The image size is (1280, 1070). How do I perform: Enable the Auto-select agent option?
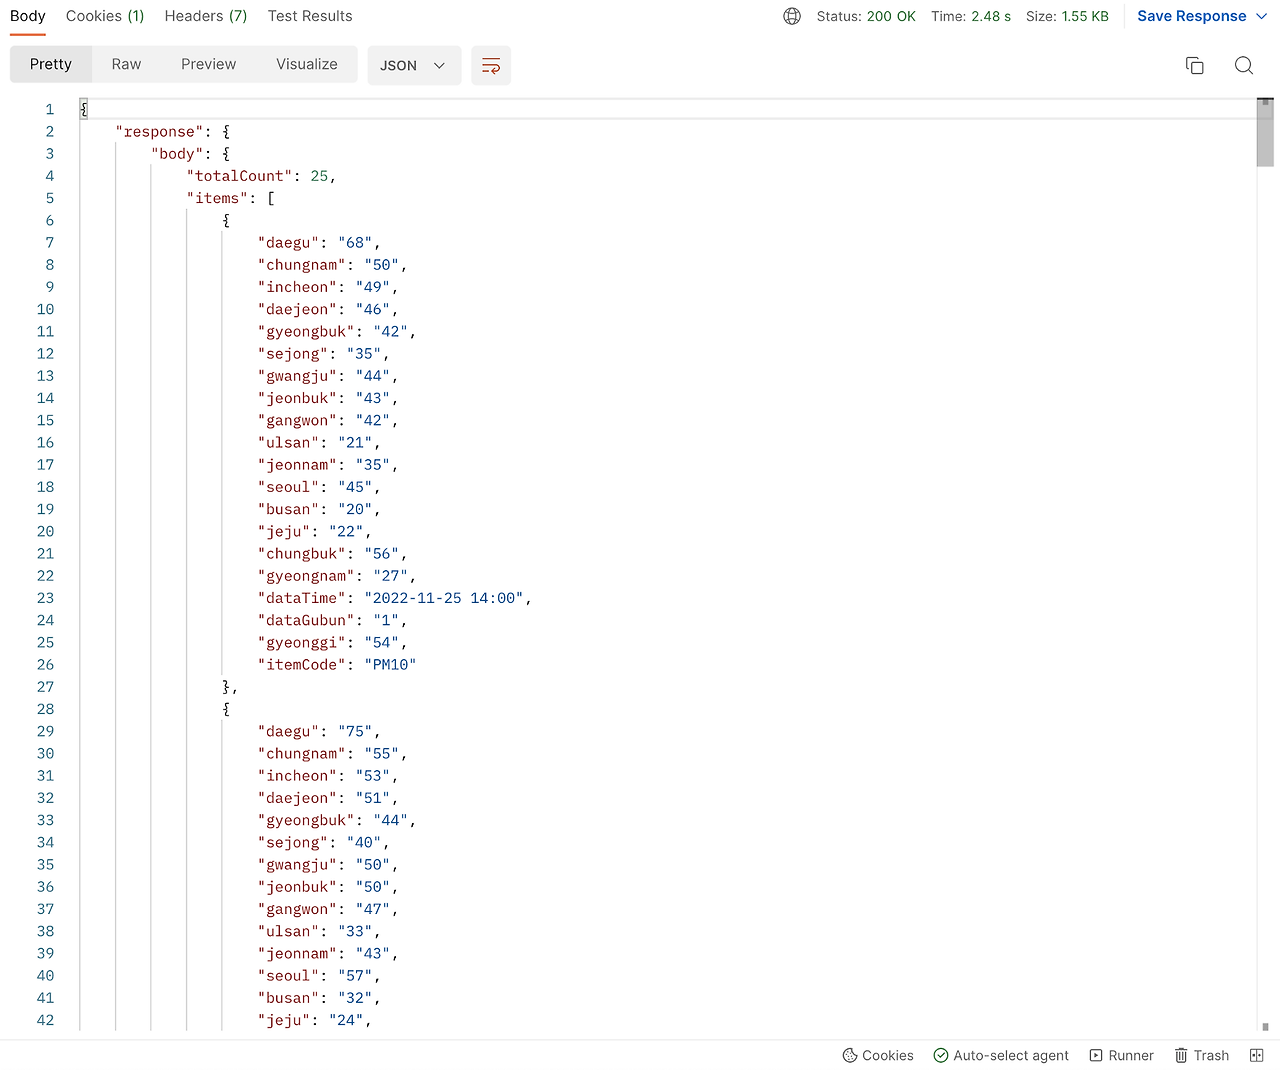click(1000, 1055)
